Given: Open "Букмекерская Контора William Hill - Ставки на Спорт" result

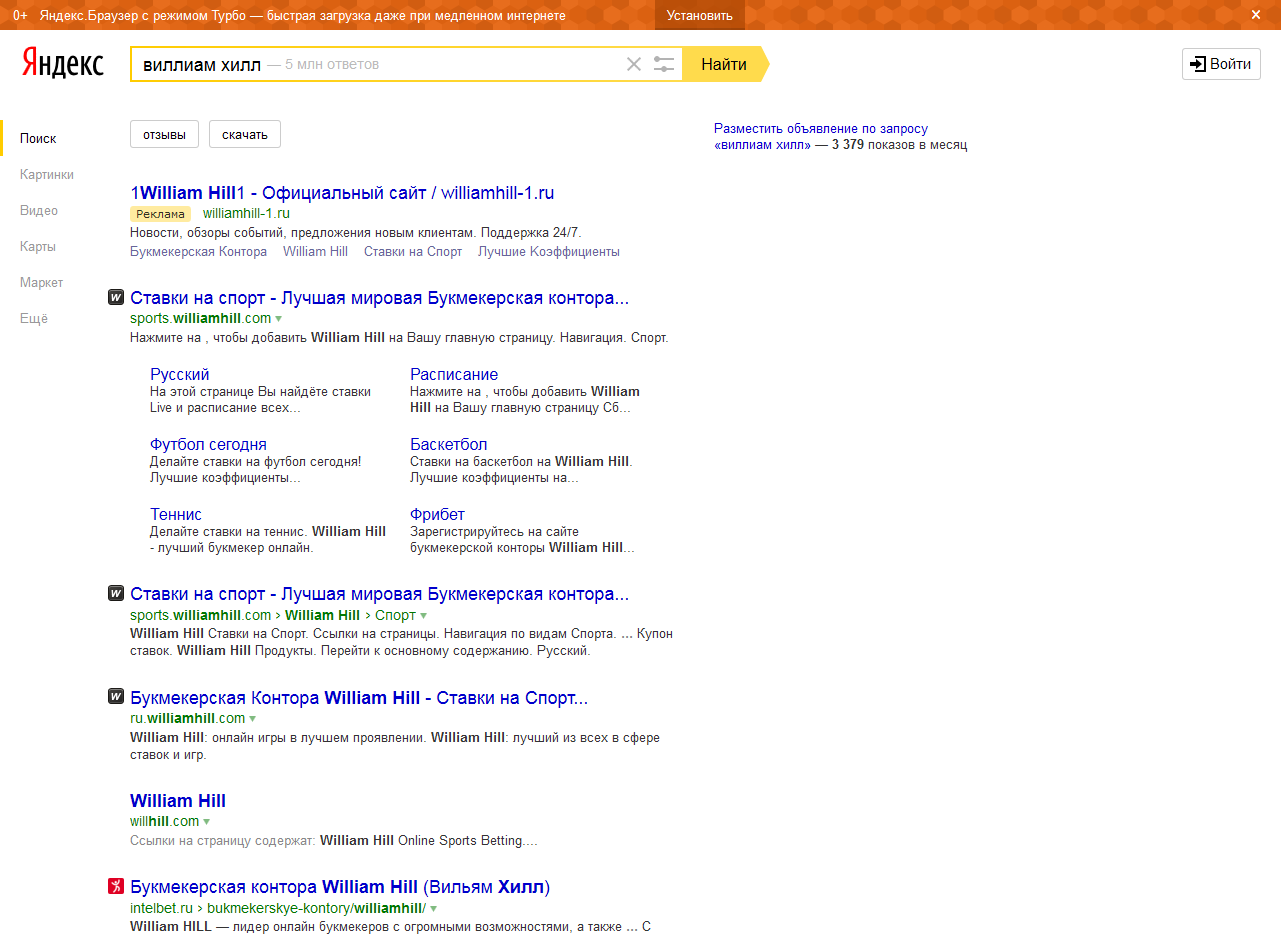Looking at the screenshot, I should pyautogui.click(x=359, y=698).
